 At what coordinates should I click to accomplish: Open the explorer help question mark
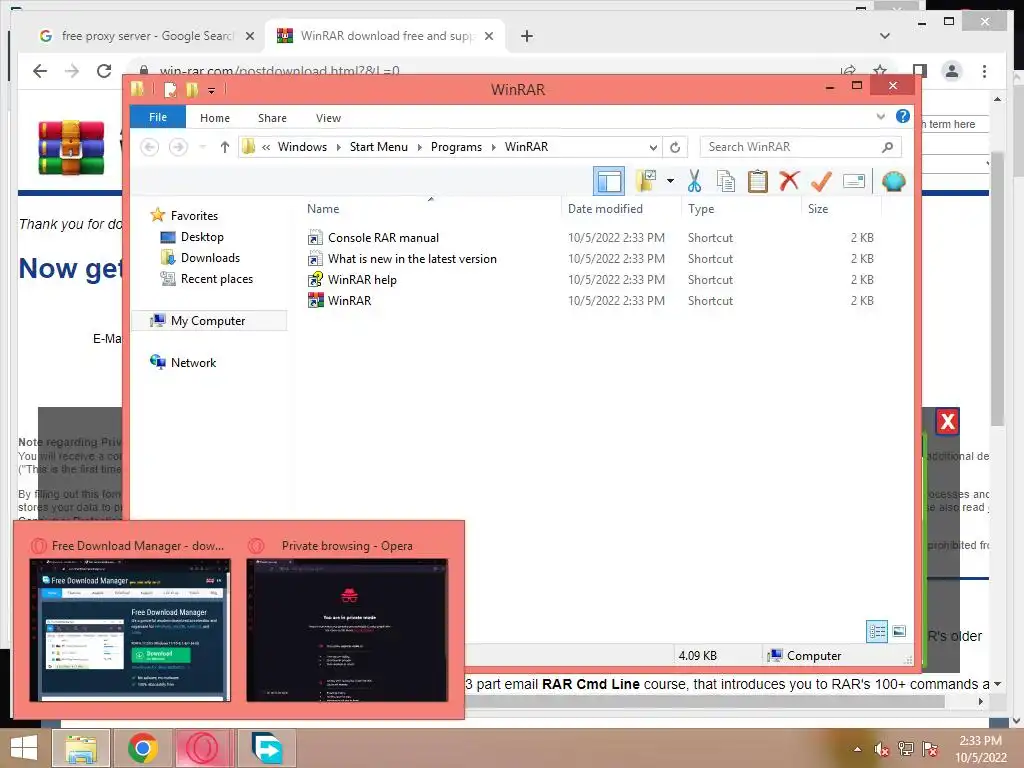(903, 116)
